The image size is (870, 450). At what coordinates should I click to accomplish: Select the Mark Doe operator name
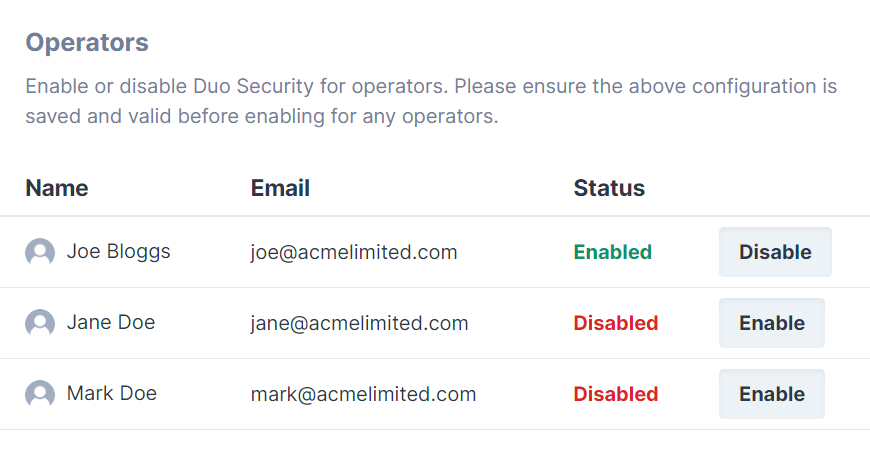point(111,394)
